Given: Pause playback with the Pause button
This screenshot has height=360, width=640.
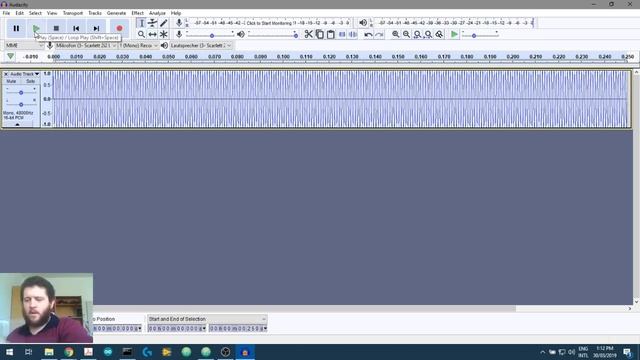Looking at the screenshot, I should pyautogui.click(x=16, y=28).
